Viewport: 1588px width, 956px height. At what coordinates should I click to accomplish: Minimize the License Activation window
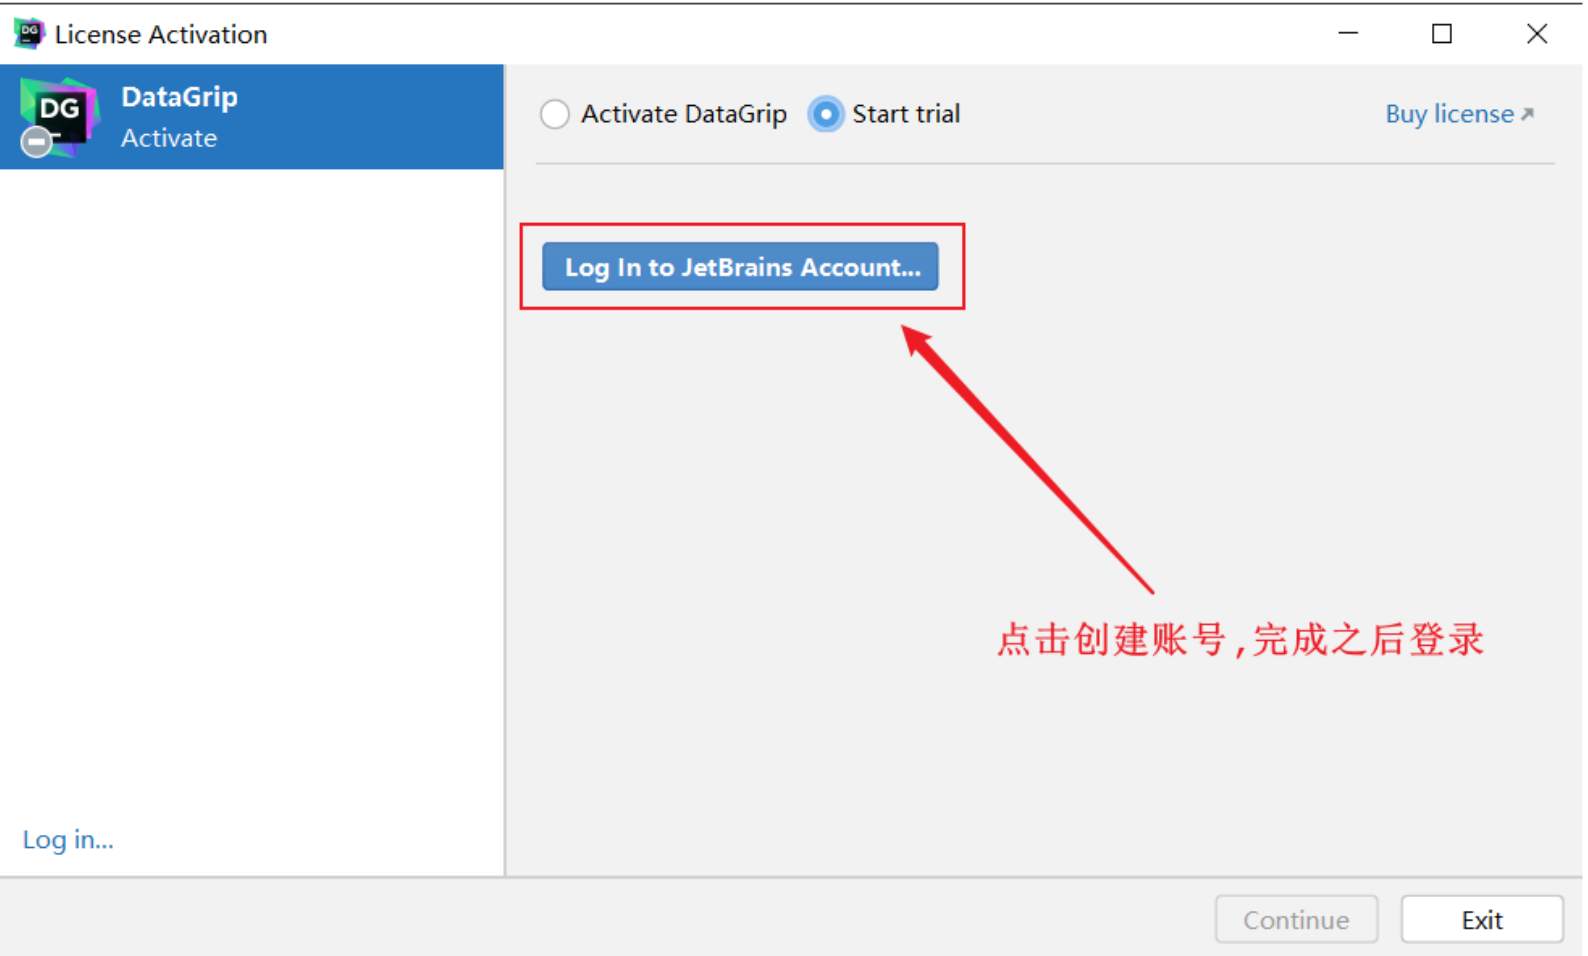coord(1348,33)
